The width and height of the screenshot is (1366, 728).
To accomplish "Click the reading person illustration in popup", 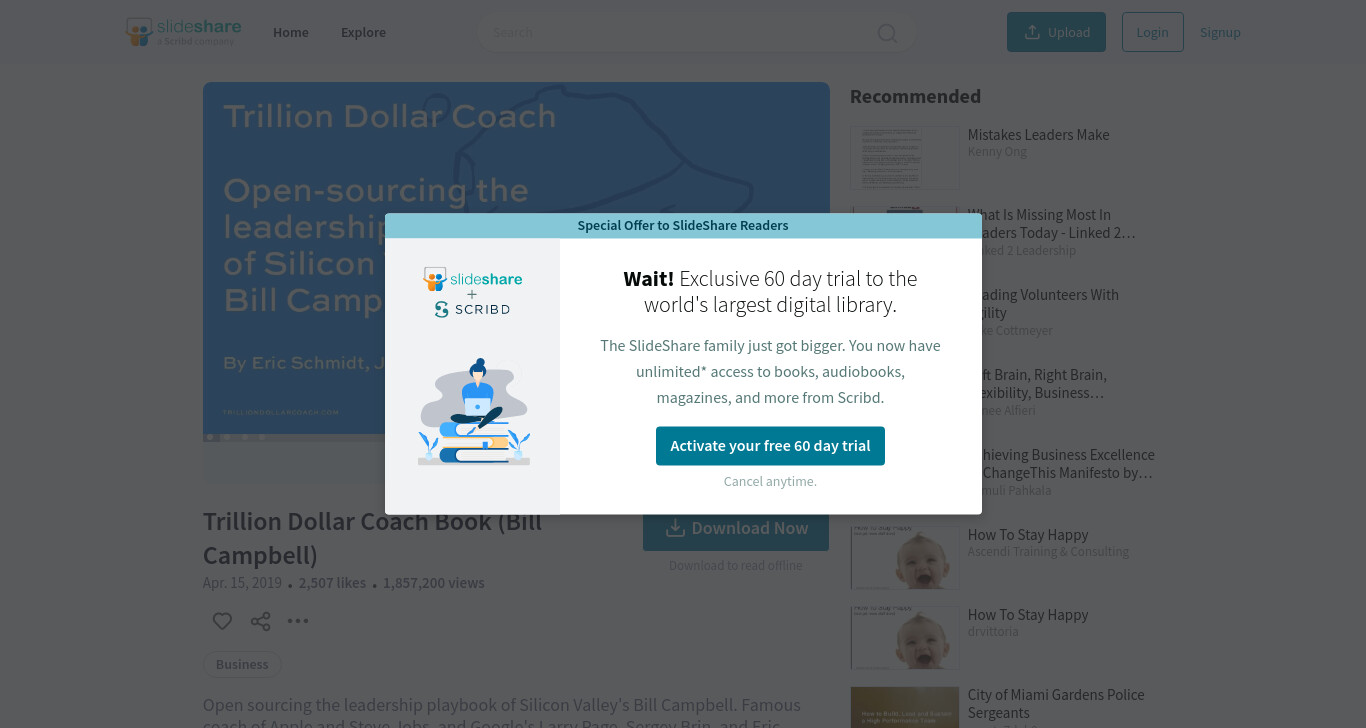I will click(474, 411).
